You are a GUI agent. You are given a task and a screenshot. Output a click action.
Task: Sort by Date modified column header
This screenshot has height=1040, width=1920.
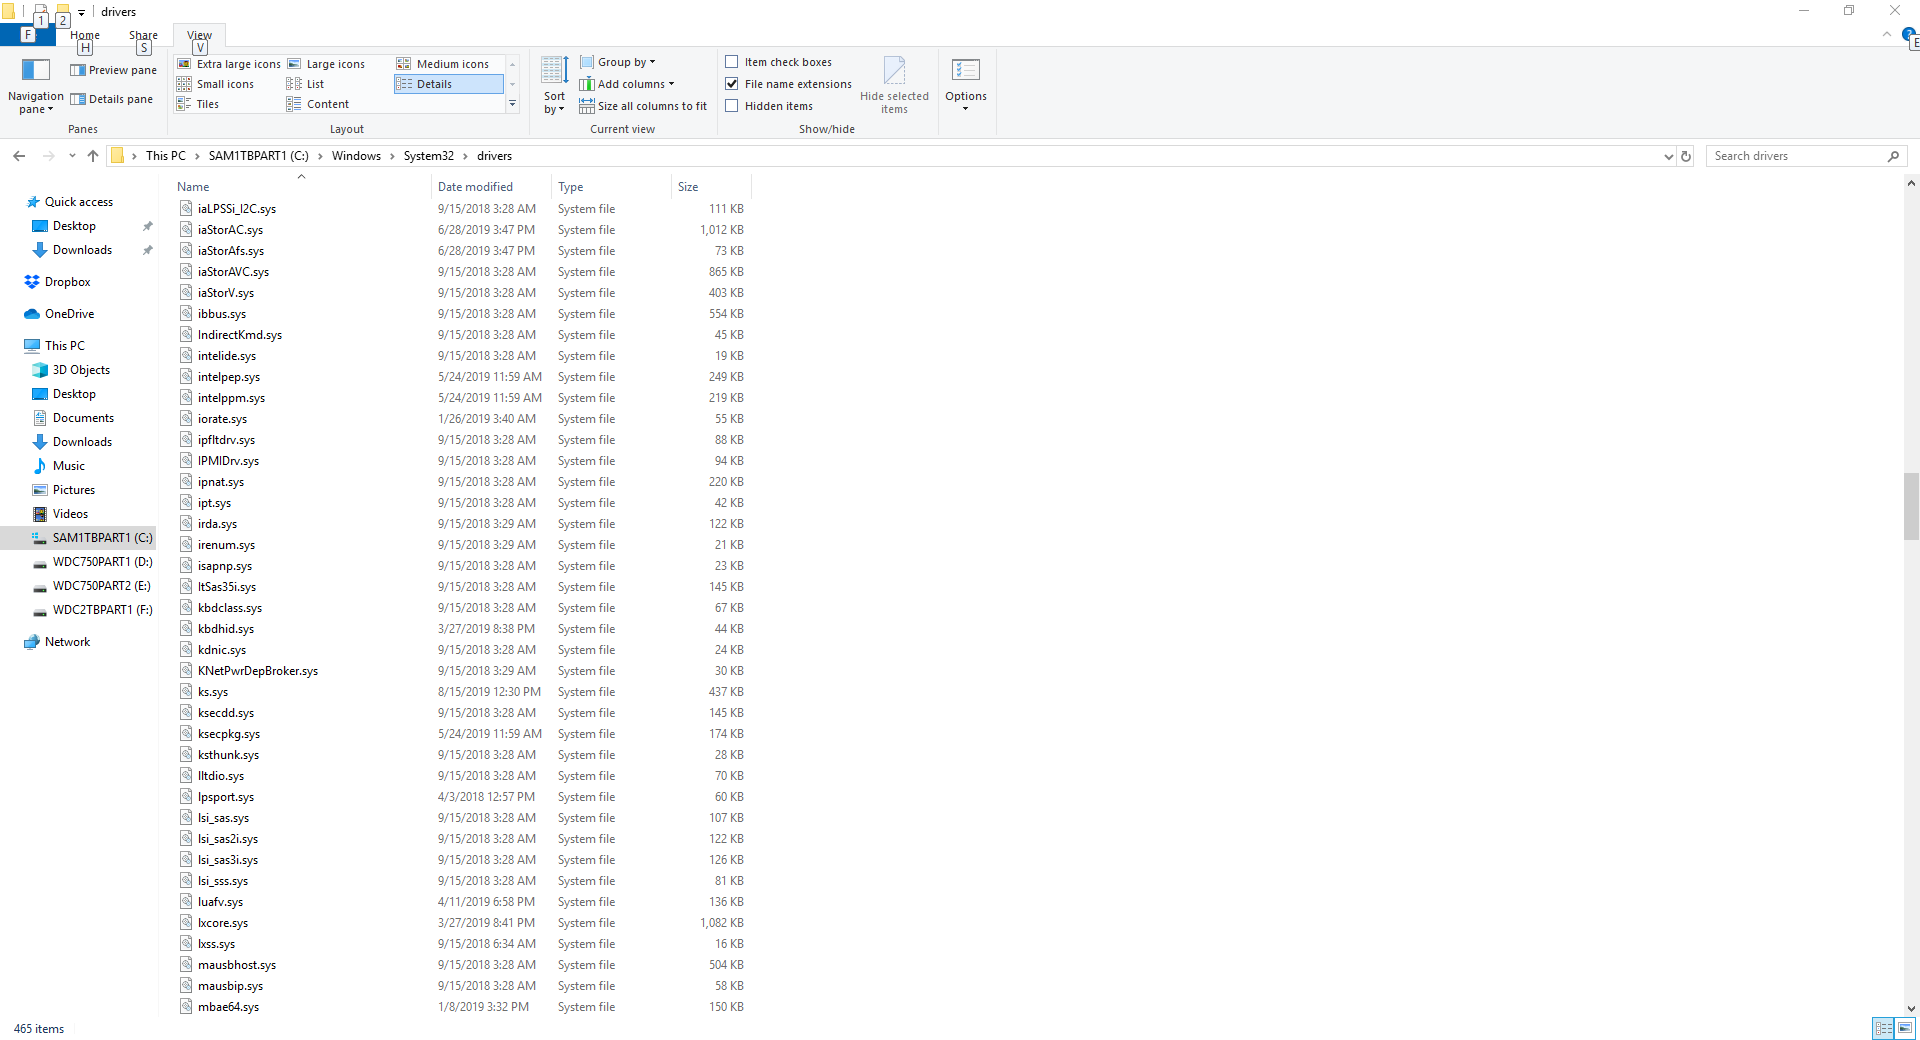pyautogui.click(x=491, y=187)
